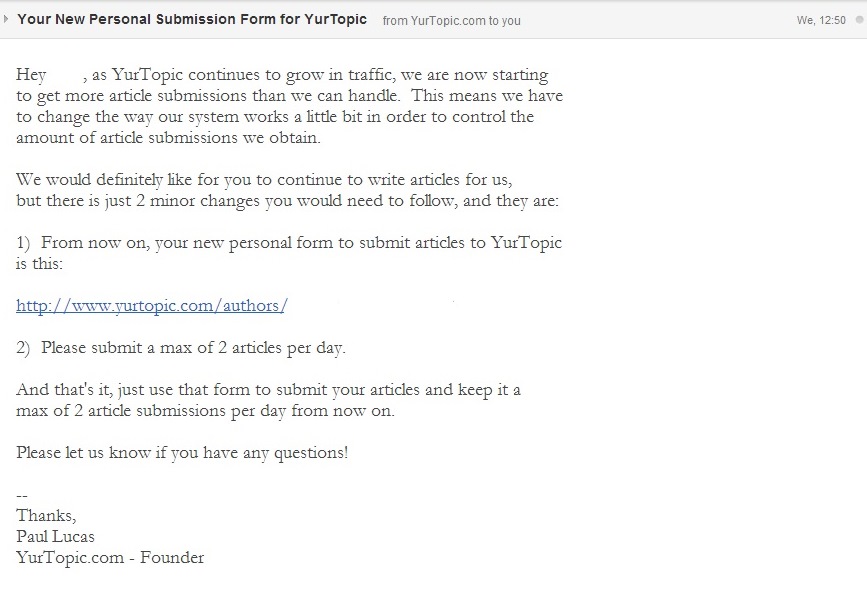Viewport: 867px width, 615px height.
Task: Click the '1) From now on' line
Action: pyautogui.click(x=289, y=243)
